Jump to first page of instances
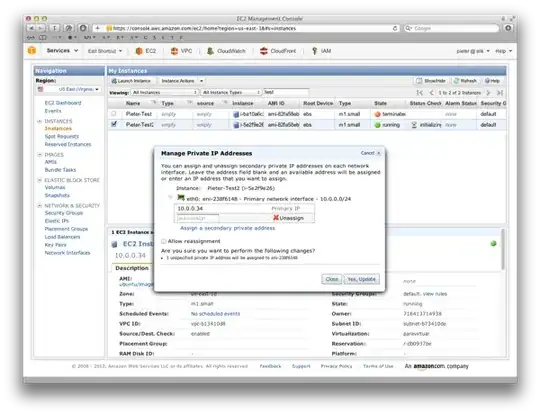540x415 pixels. pos(419,93)
